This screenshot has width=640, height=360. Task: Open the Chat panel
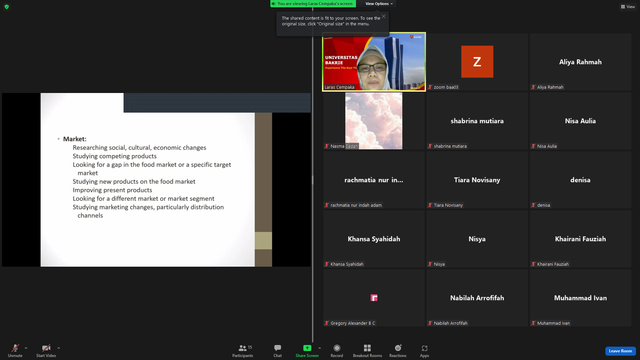278,350
